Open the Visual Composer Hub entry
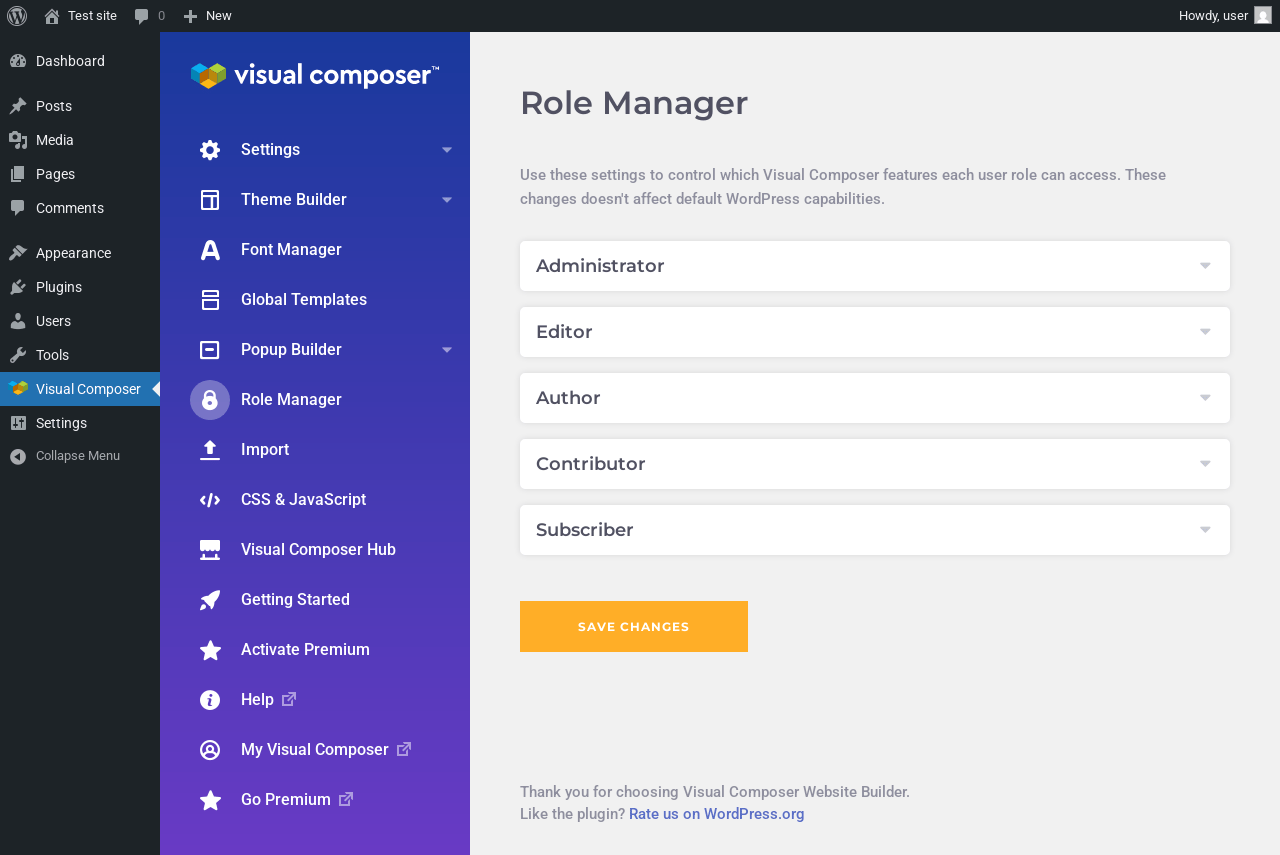Image resolution: width=1280 pixels, height=855 pixels. click(x=315, y=550)
